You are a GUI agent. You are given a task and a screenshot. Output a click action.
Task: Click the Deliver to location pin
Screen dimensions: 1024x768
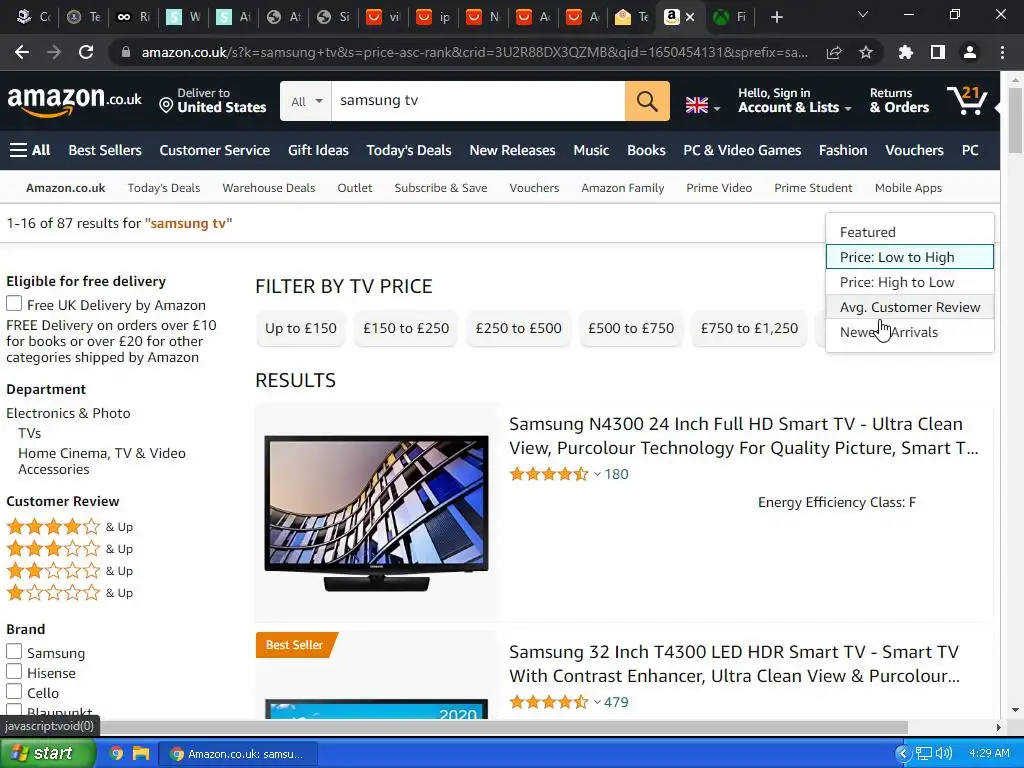pyautogui.click(x=166, y=105)
